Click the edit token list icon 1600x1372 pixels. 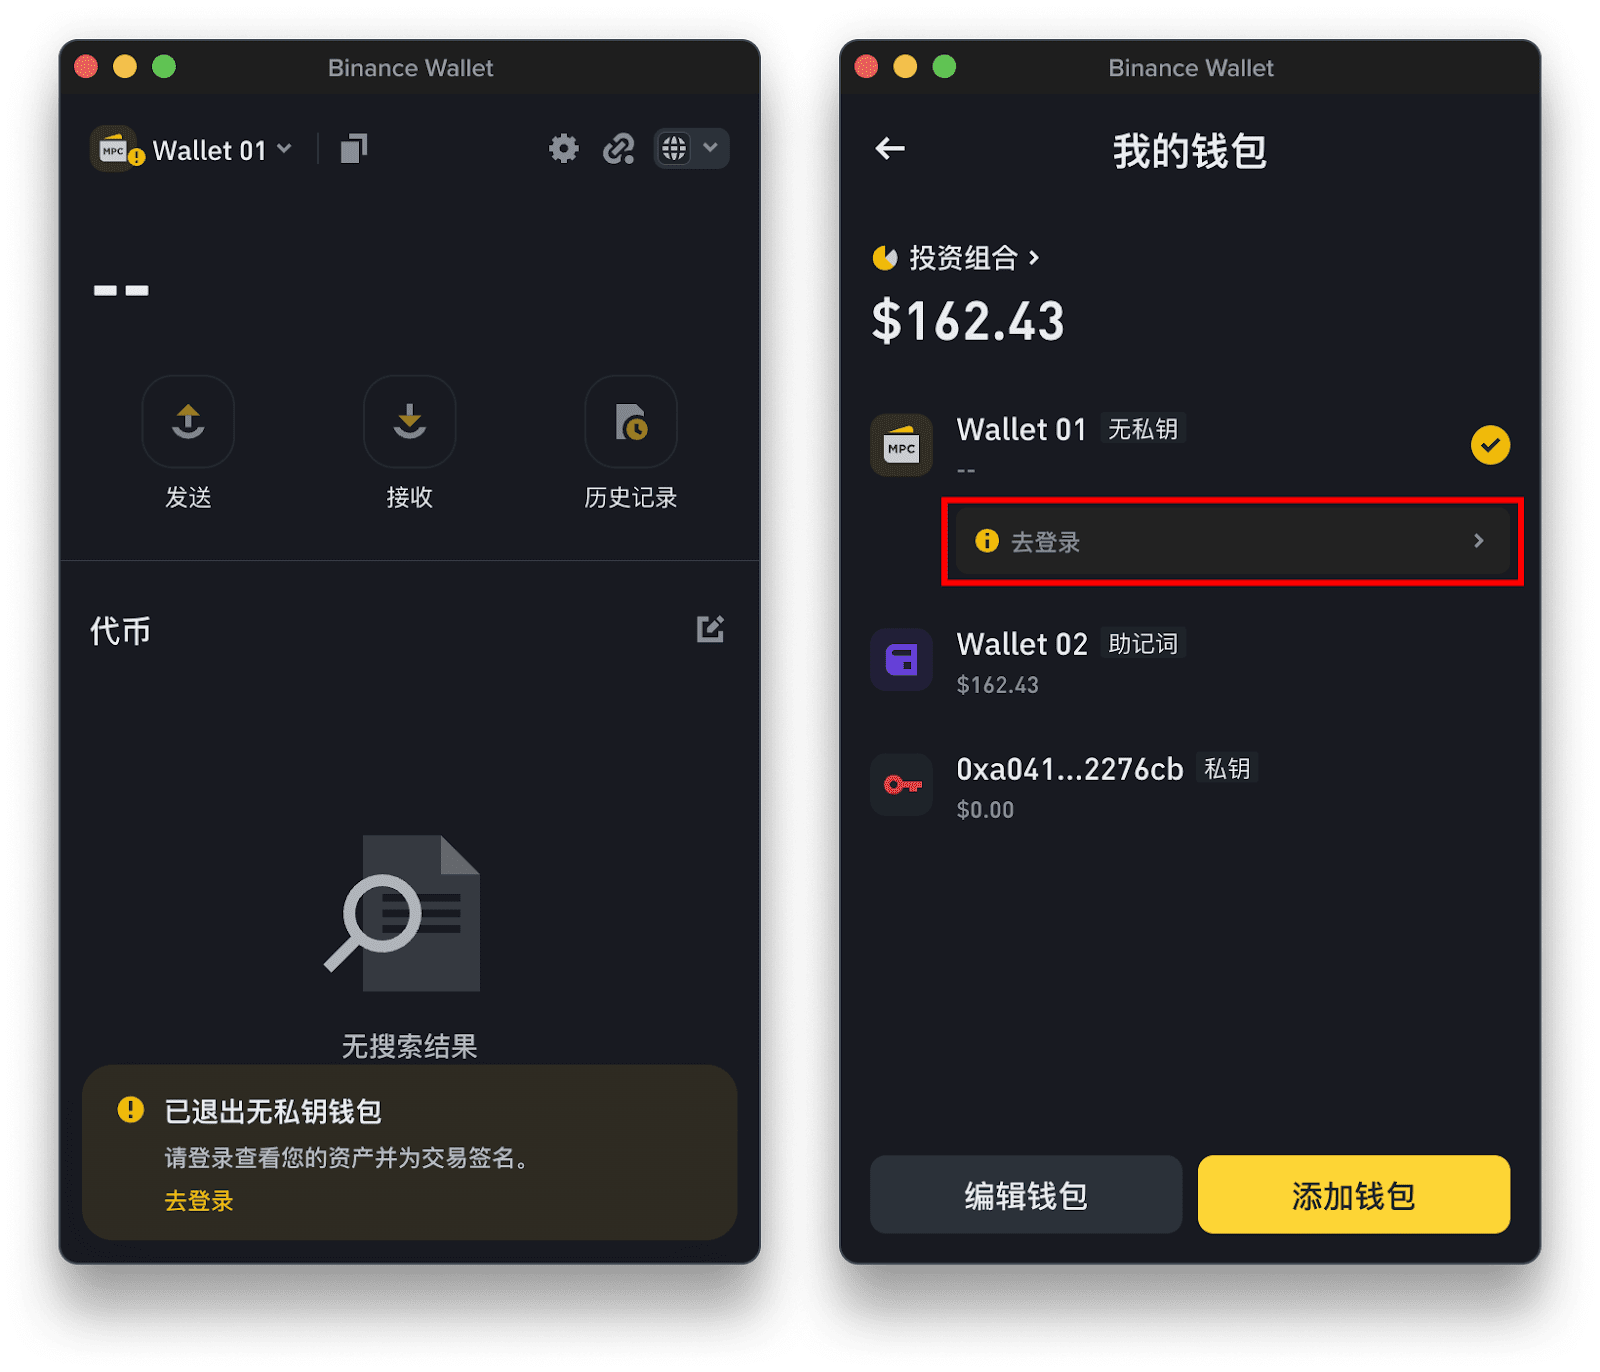(x=710, y=629)
